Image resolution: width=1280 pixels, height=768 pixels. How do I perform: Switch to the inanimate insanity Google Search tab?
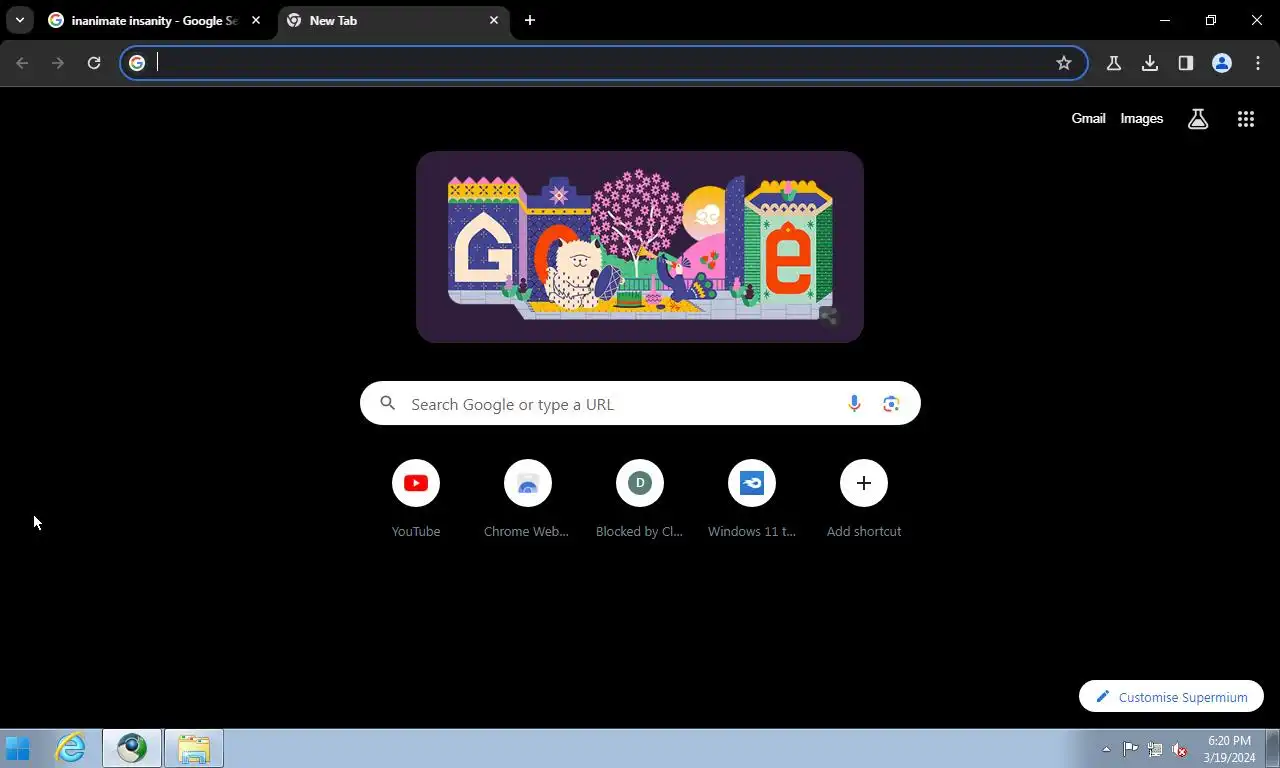click(156, 20)
